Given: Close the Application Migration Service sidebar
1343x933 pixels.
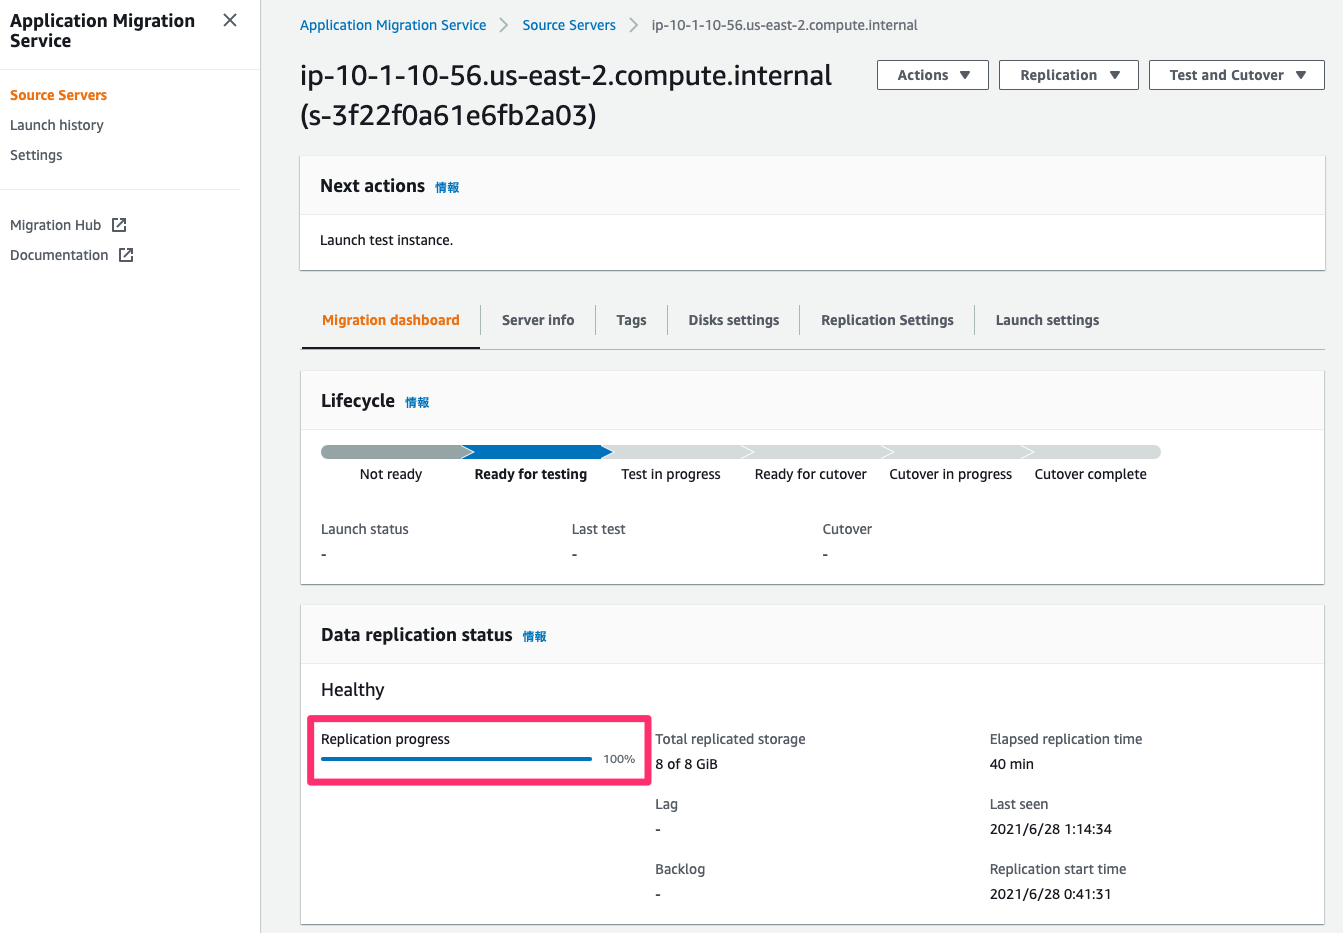Looking at the screenshot, I should tap(230, 20).
